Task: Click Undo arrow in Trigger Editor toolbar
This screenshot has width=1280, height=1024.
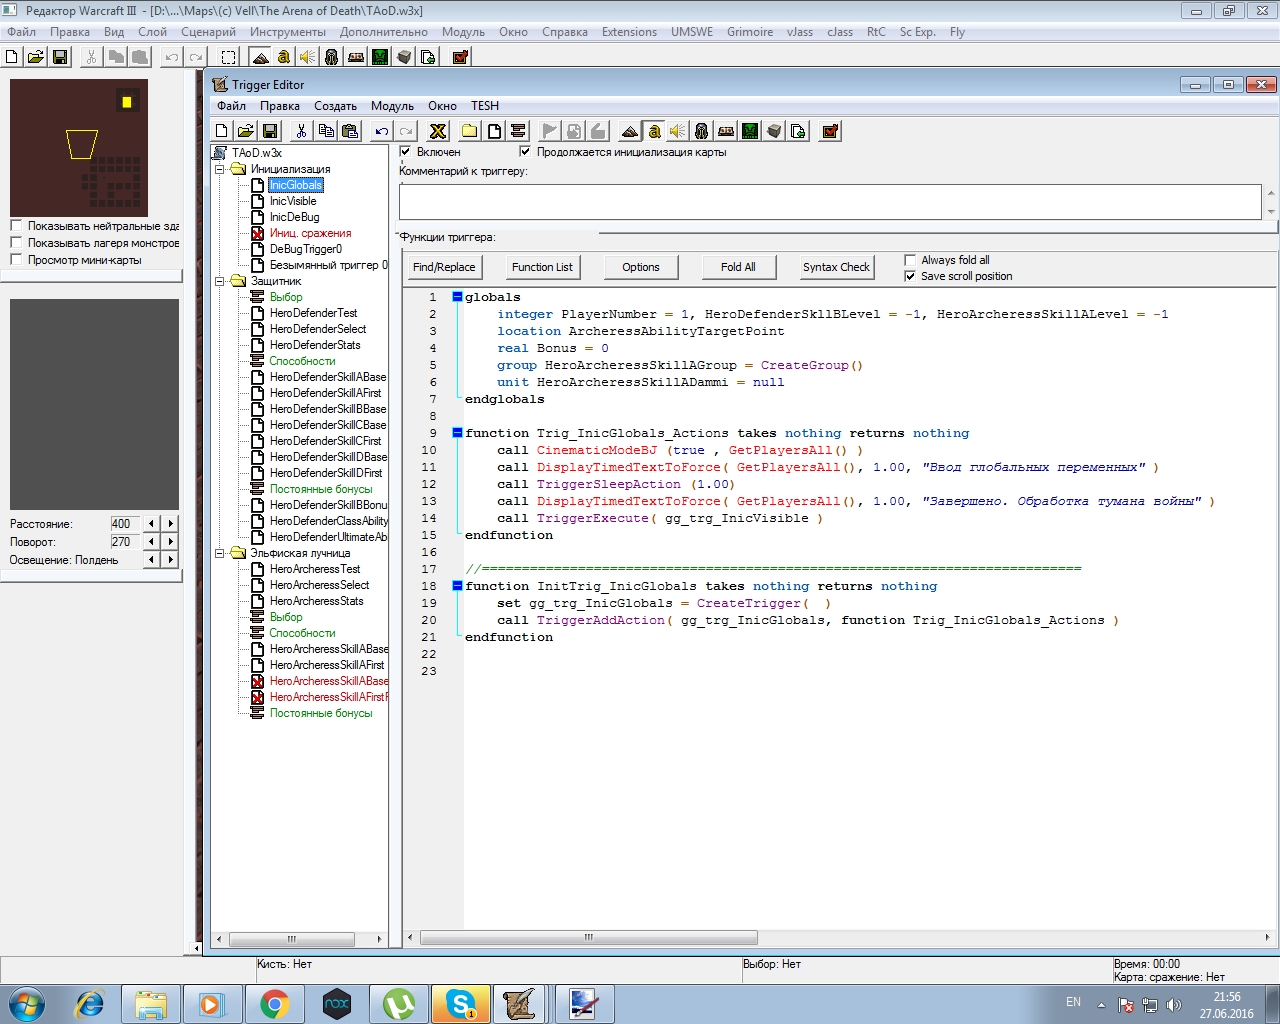Action: (x=382, y=131)
